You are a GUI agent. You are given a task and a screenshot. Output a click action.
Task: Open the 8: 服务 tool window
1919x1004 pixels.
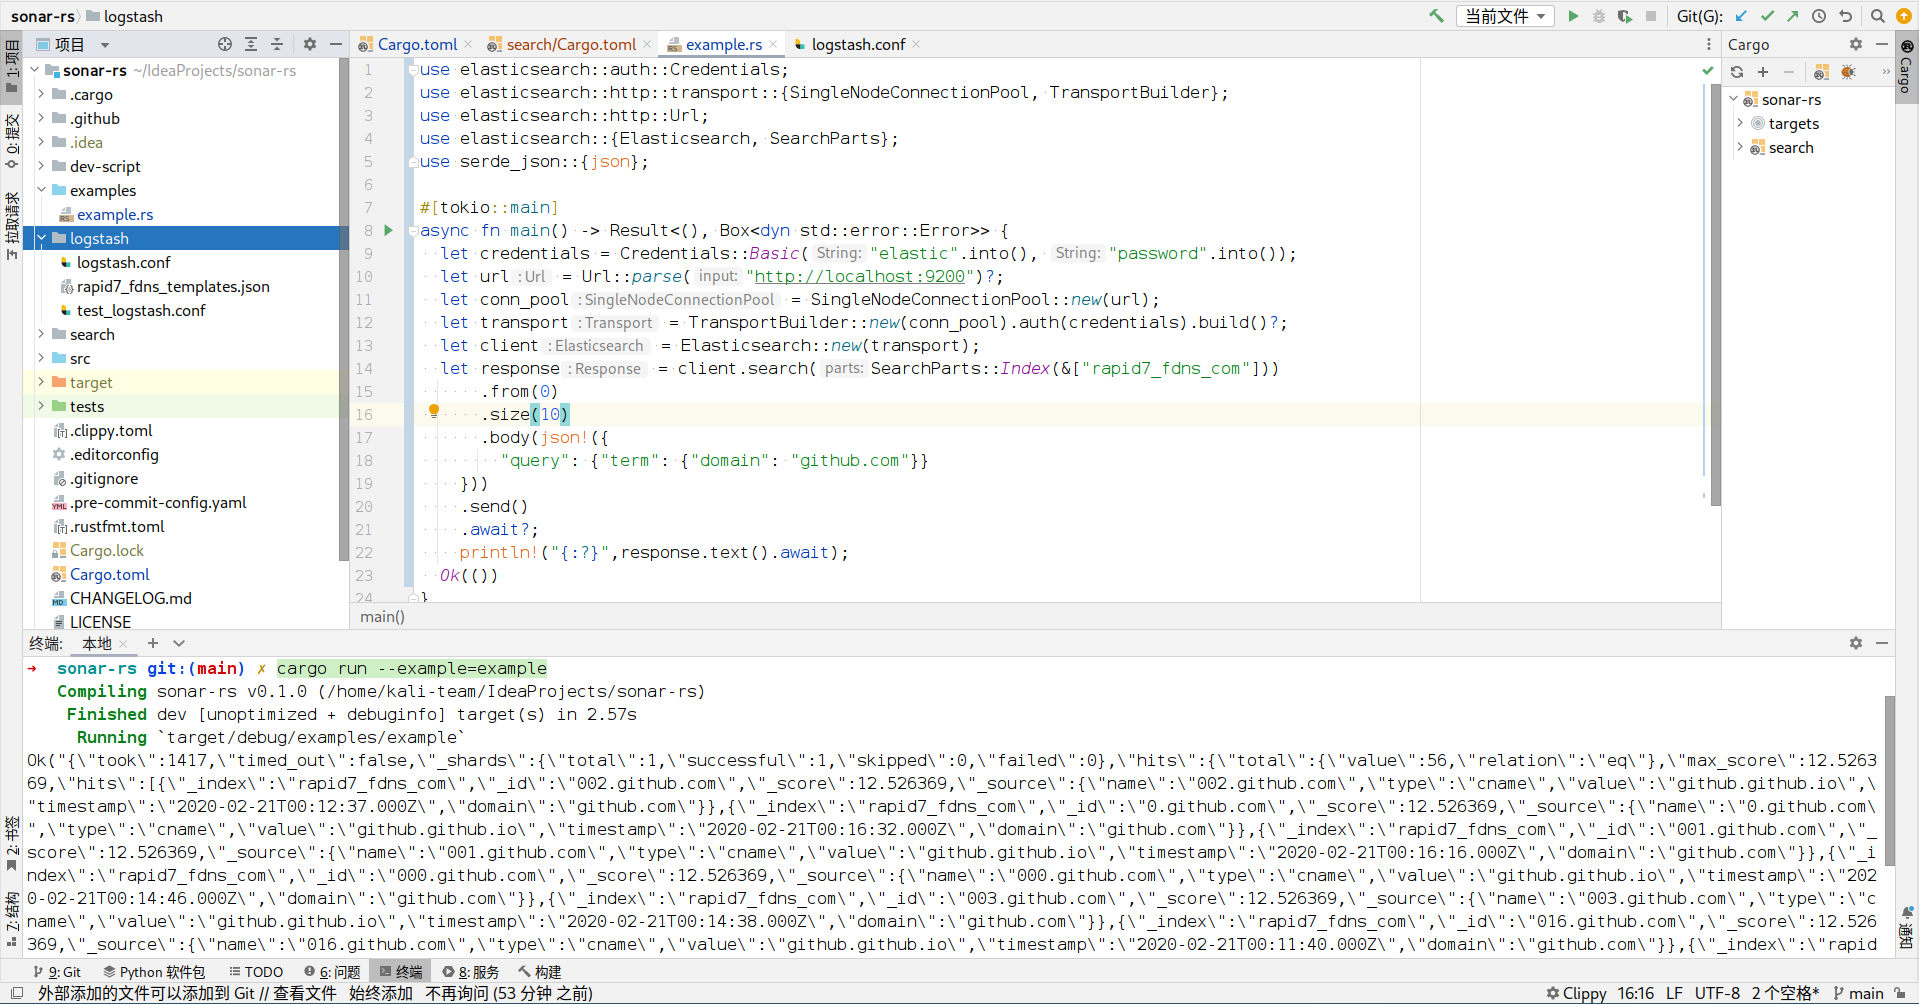(x=471, y=971)
